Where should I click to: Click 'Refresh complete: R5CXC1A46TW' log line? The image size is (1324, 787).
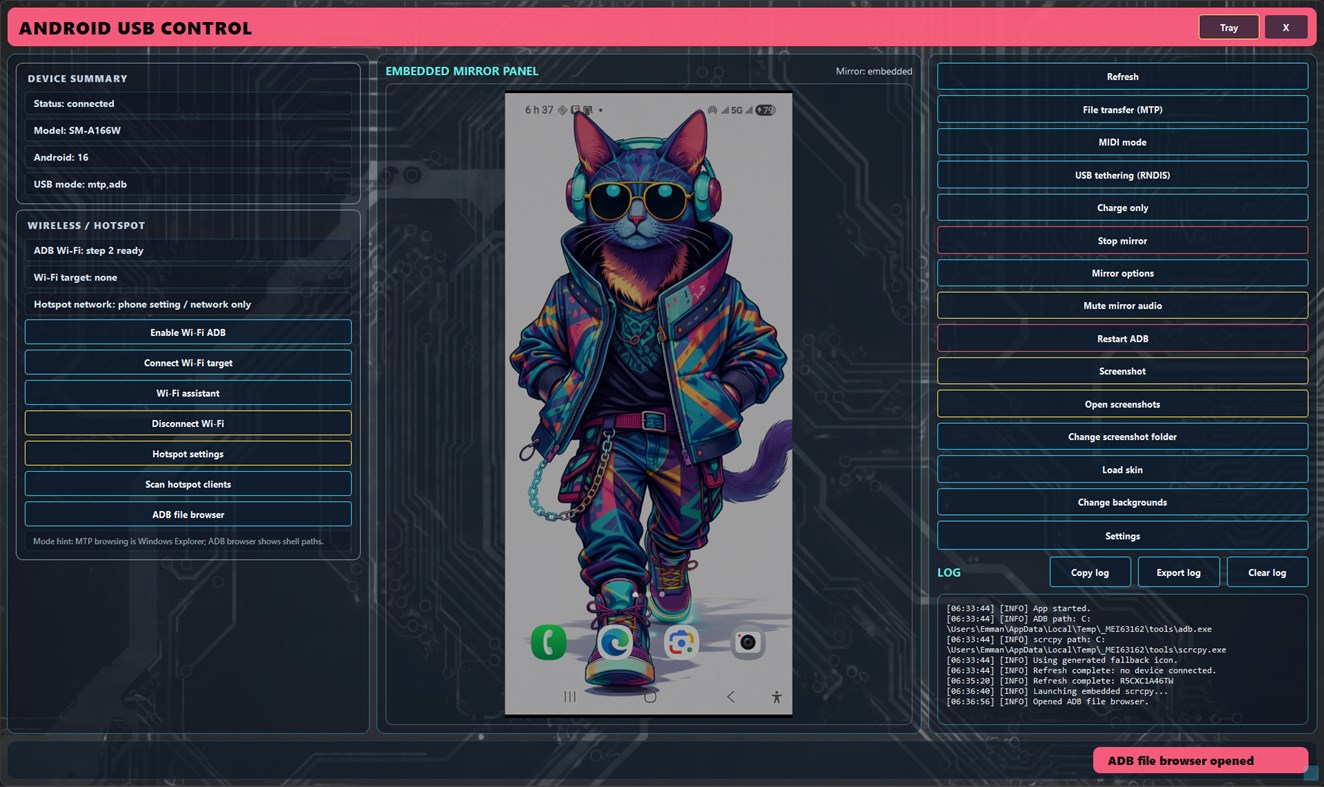[1060, 681]
